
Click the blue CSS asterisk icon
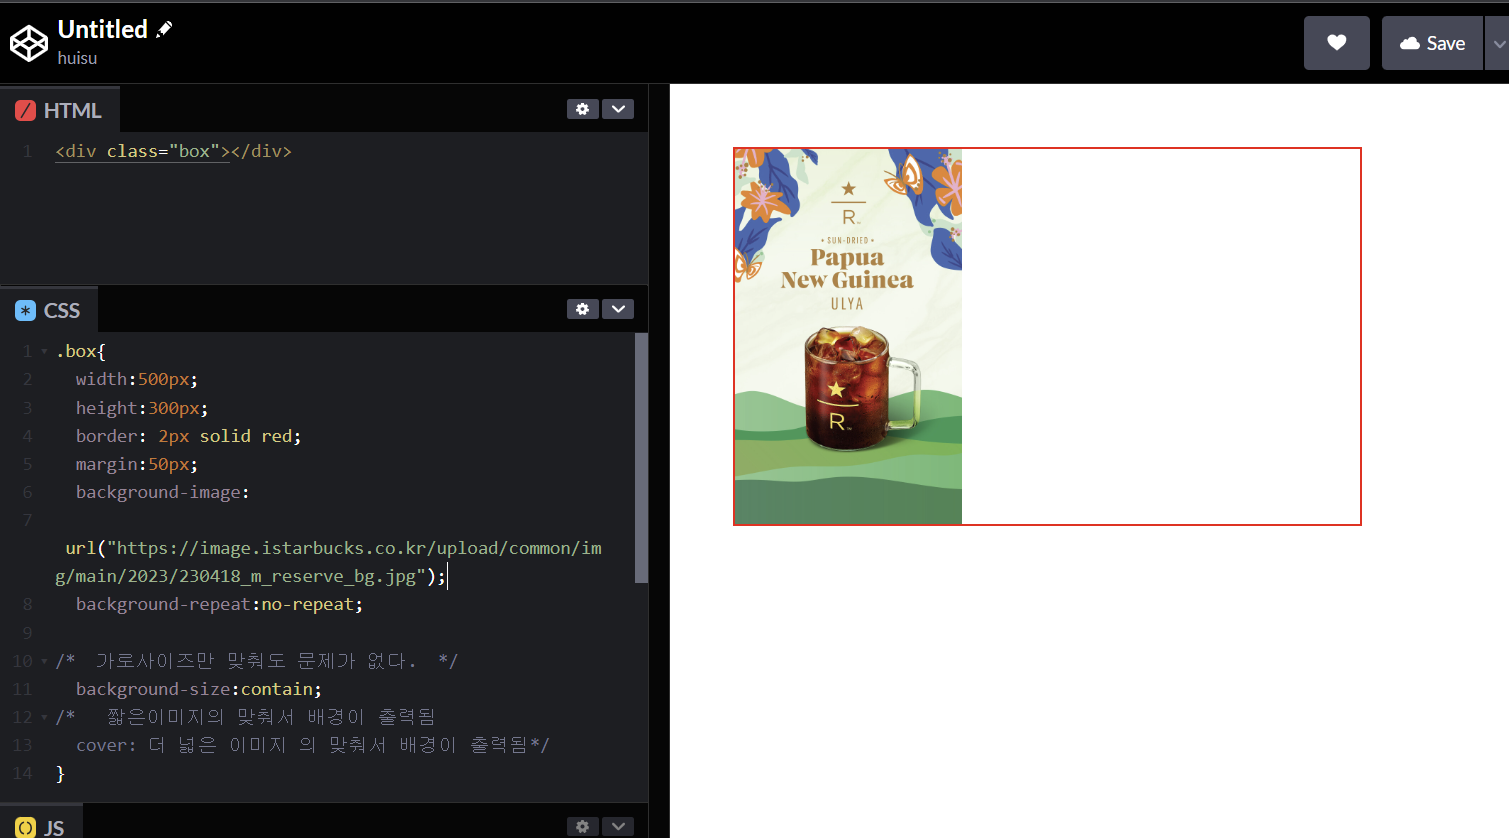tap(25, 311)
